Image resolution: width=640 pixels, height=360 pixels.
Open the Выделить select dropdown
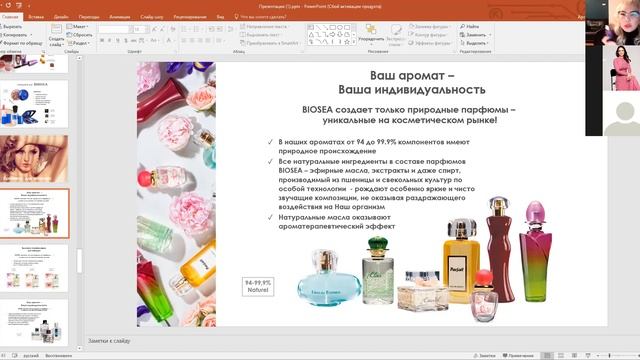(474, 43)
